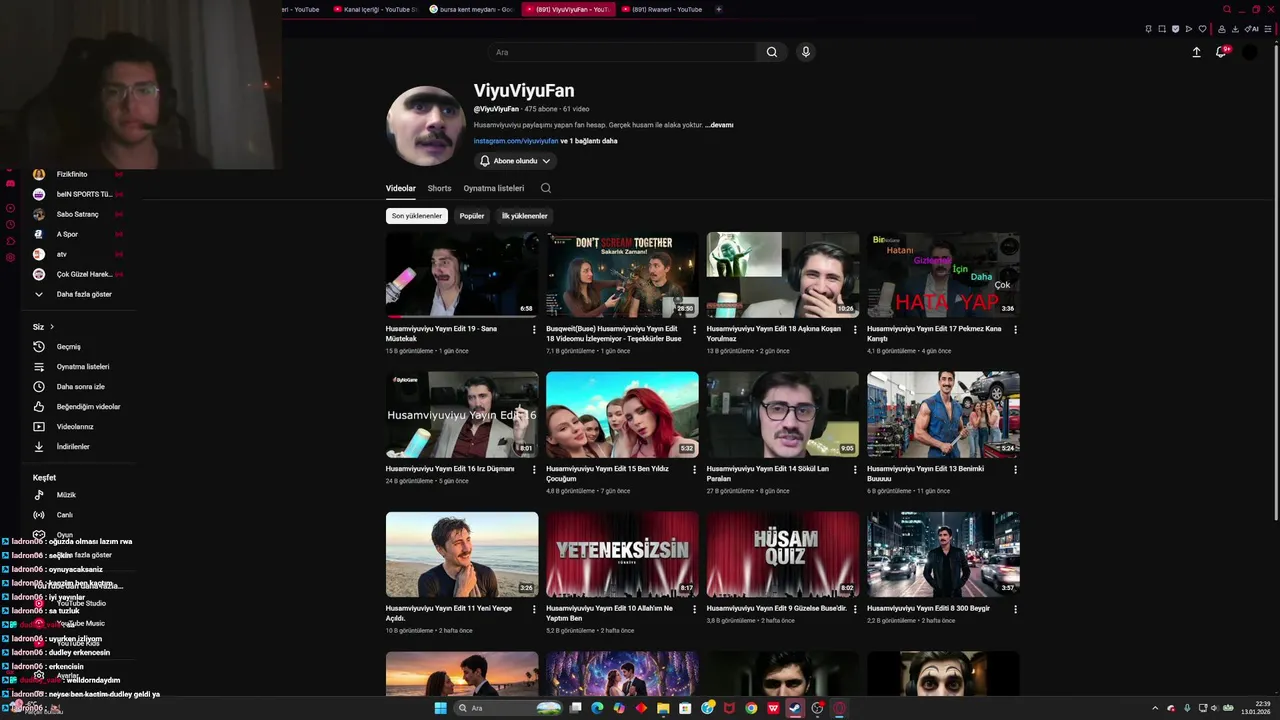Open İndirilenler downloads in sidebar

(73, 447)
